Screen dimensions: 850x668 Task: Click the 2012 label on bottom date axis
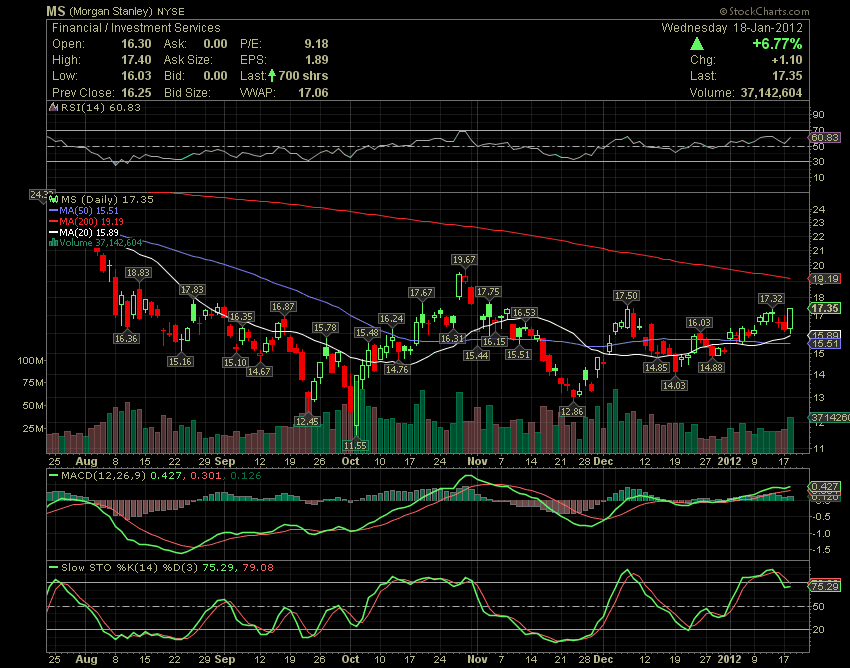tap(729, 660)
